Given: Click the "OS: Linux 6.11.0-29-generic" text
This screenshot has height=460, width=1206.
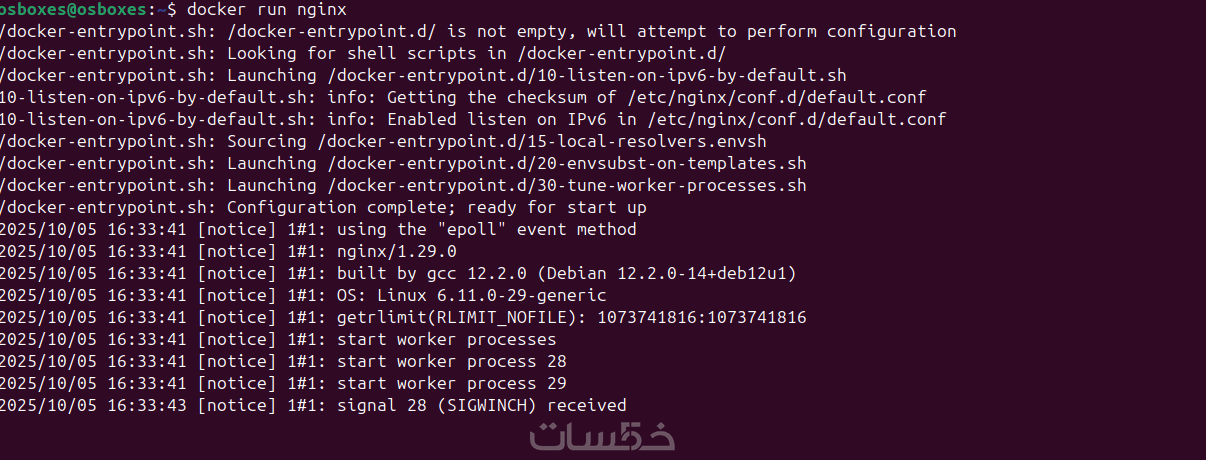Looking at the screenshot, I should tap(471, 295).
